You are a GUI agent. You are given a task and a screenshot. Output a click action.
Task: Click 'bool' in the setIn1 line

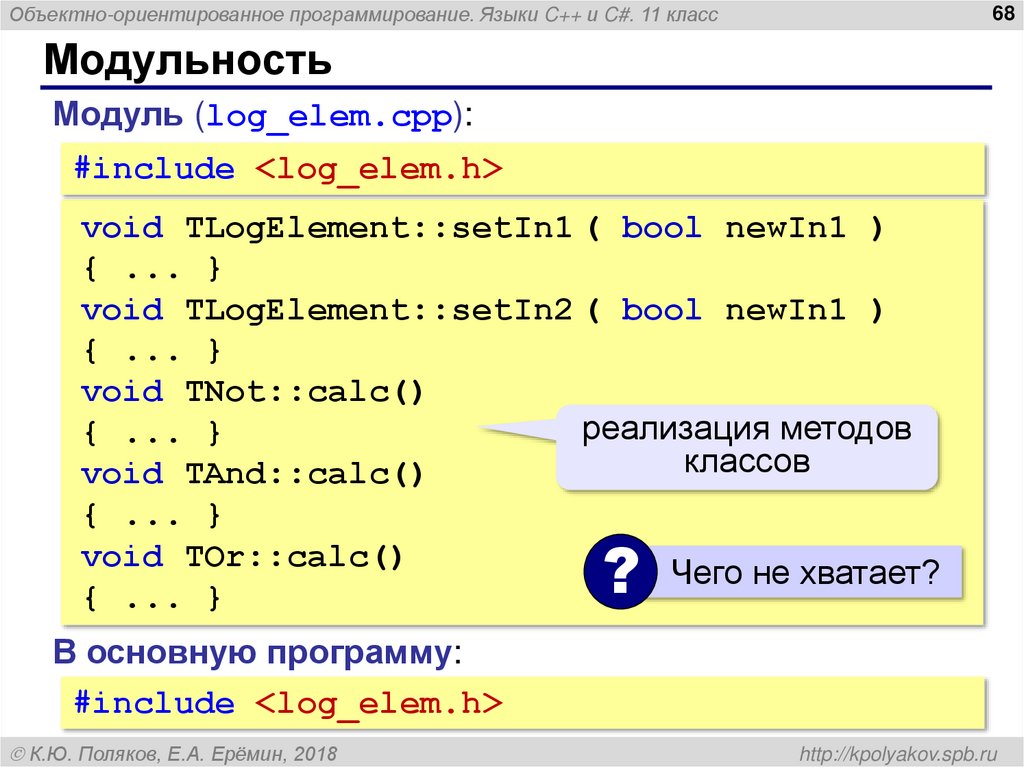click(x=661, y=228)
